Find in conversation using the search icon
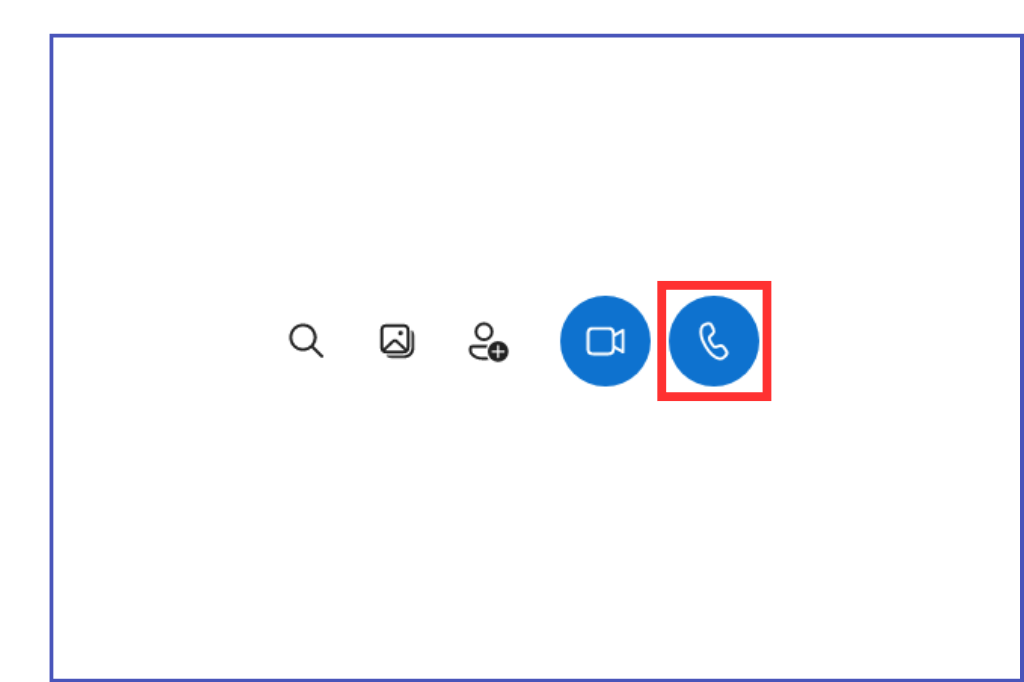 [x=306, y=340]
